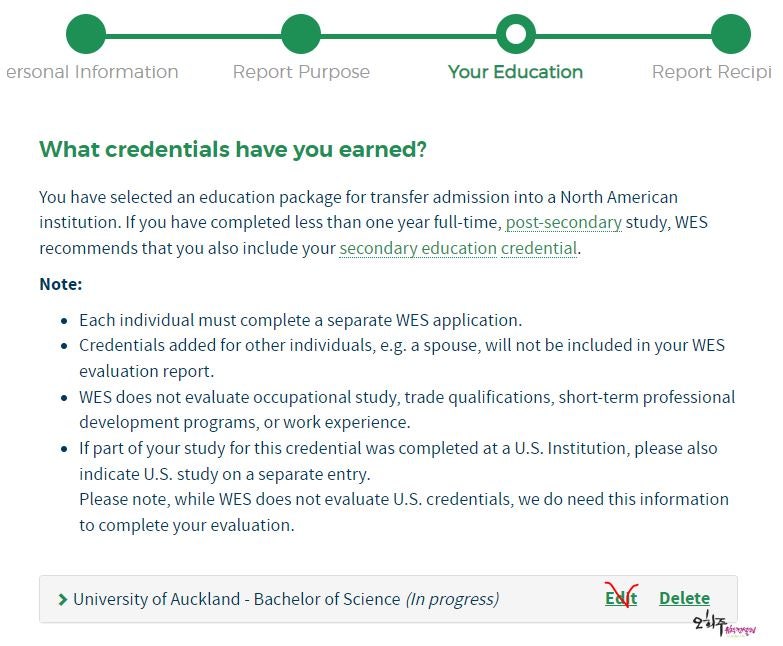Click the current Your Education step circle
This screenshot has width=783, height=646.
tap(515, 34)
